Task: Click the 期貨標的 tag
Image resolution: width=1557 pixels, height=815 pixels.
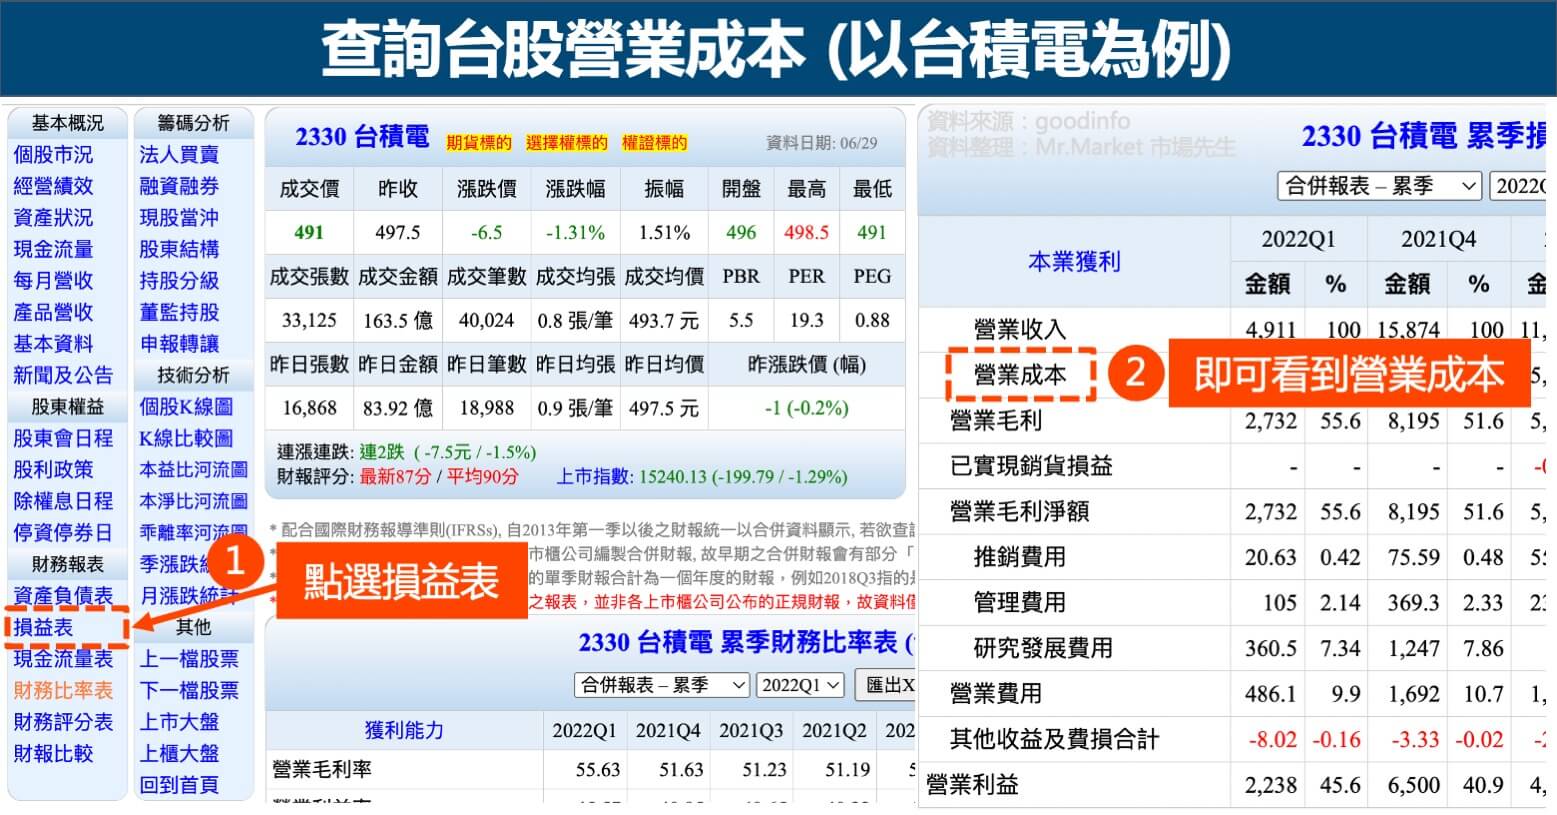Action: [479, 143]
